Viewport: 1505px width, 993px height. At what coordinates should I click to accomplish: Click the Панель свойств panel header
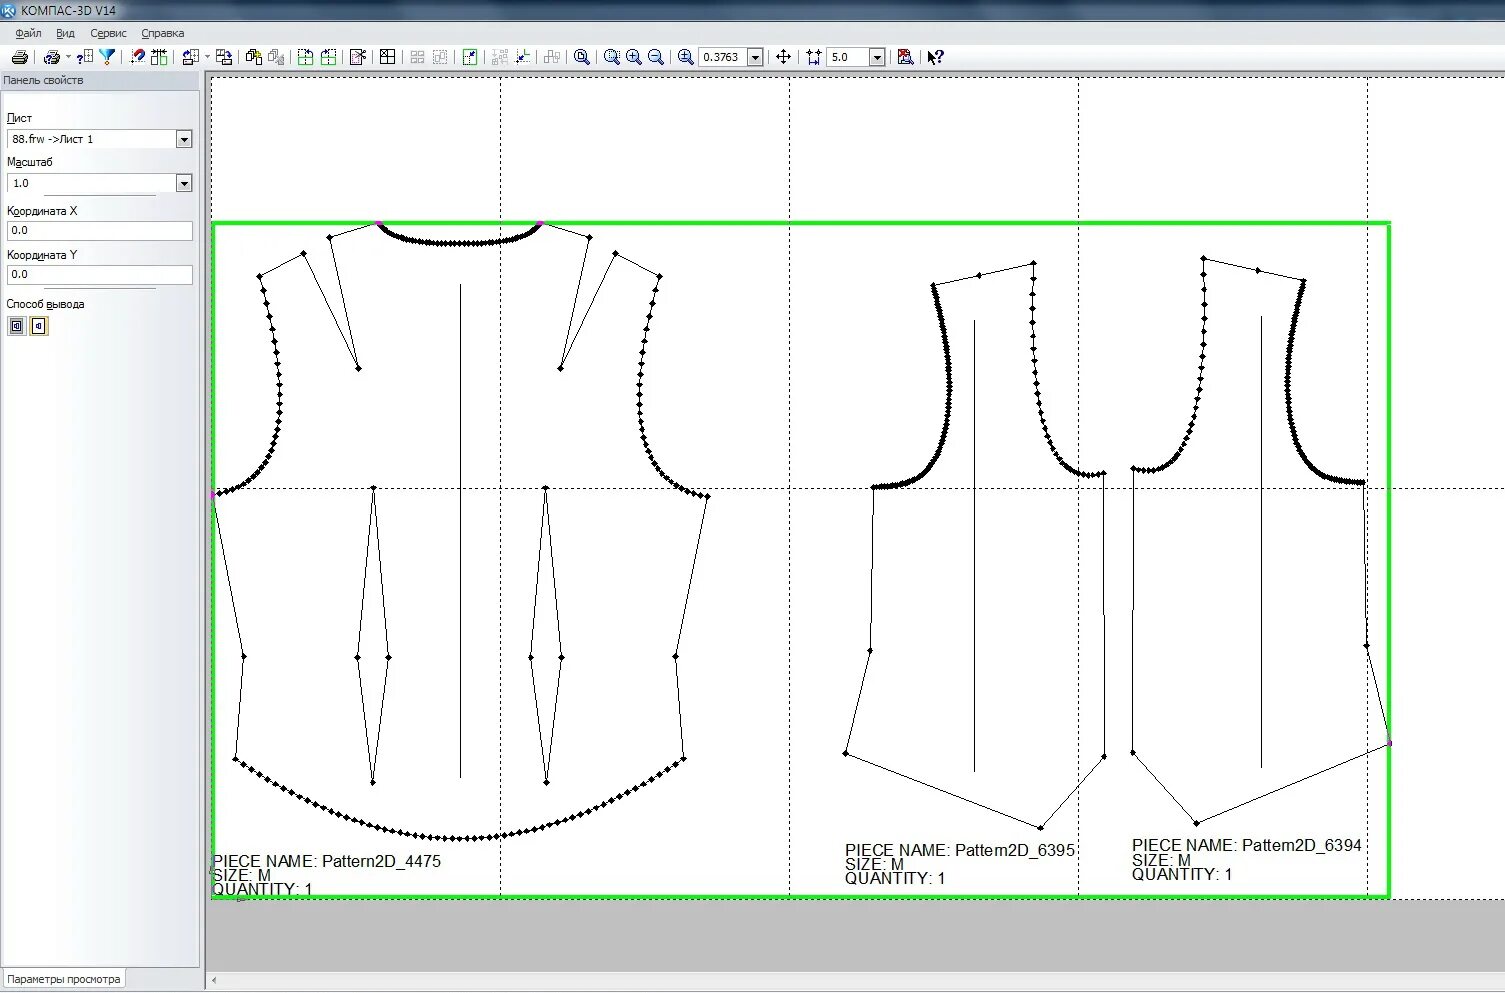coord(100,80)
